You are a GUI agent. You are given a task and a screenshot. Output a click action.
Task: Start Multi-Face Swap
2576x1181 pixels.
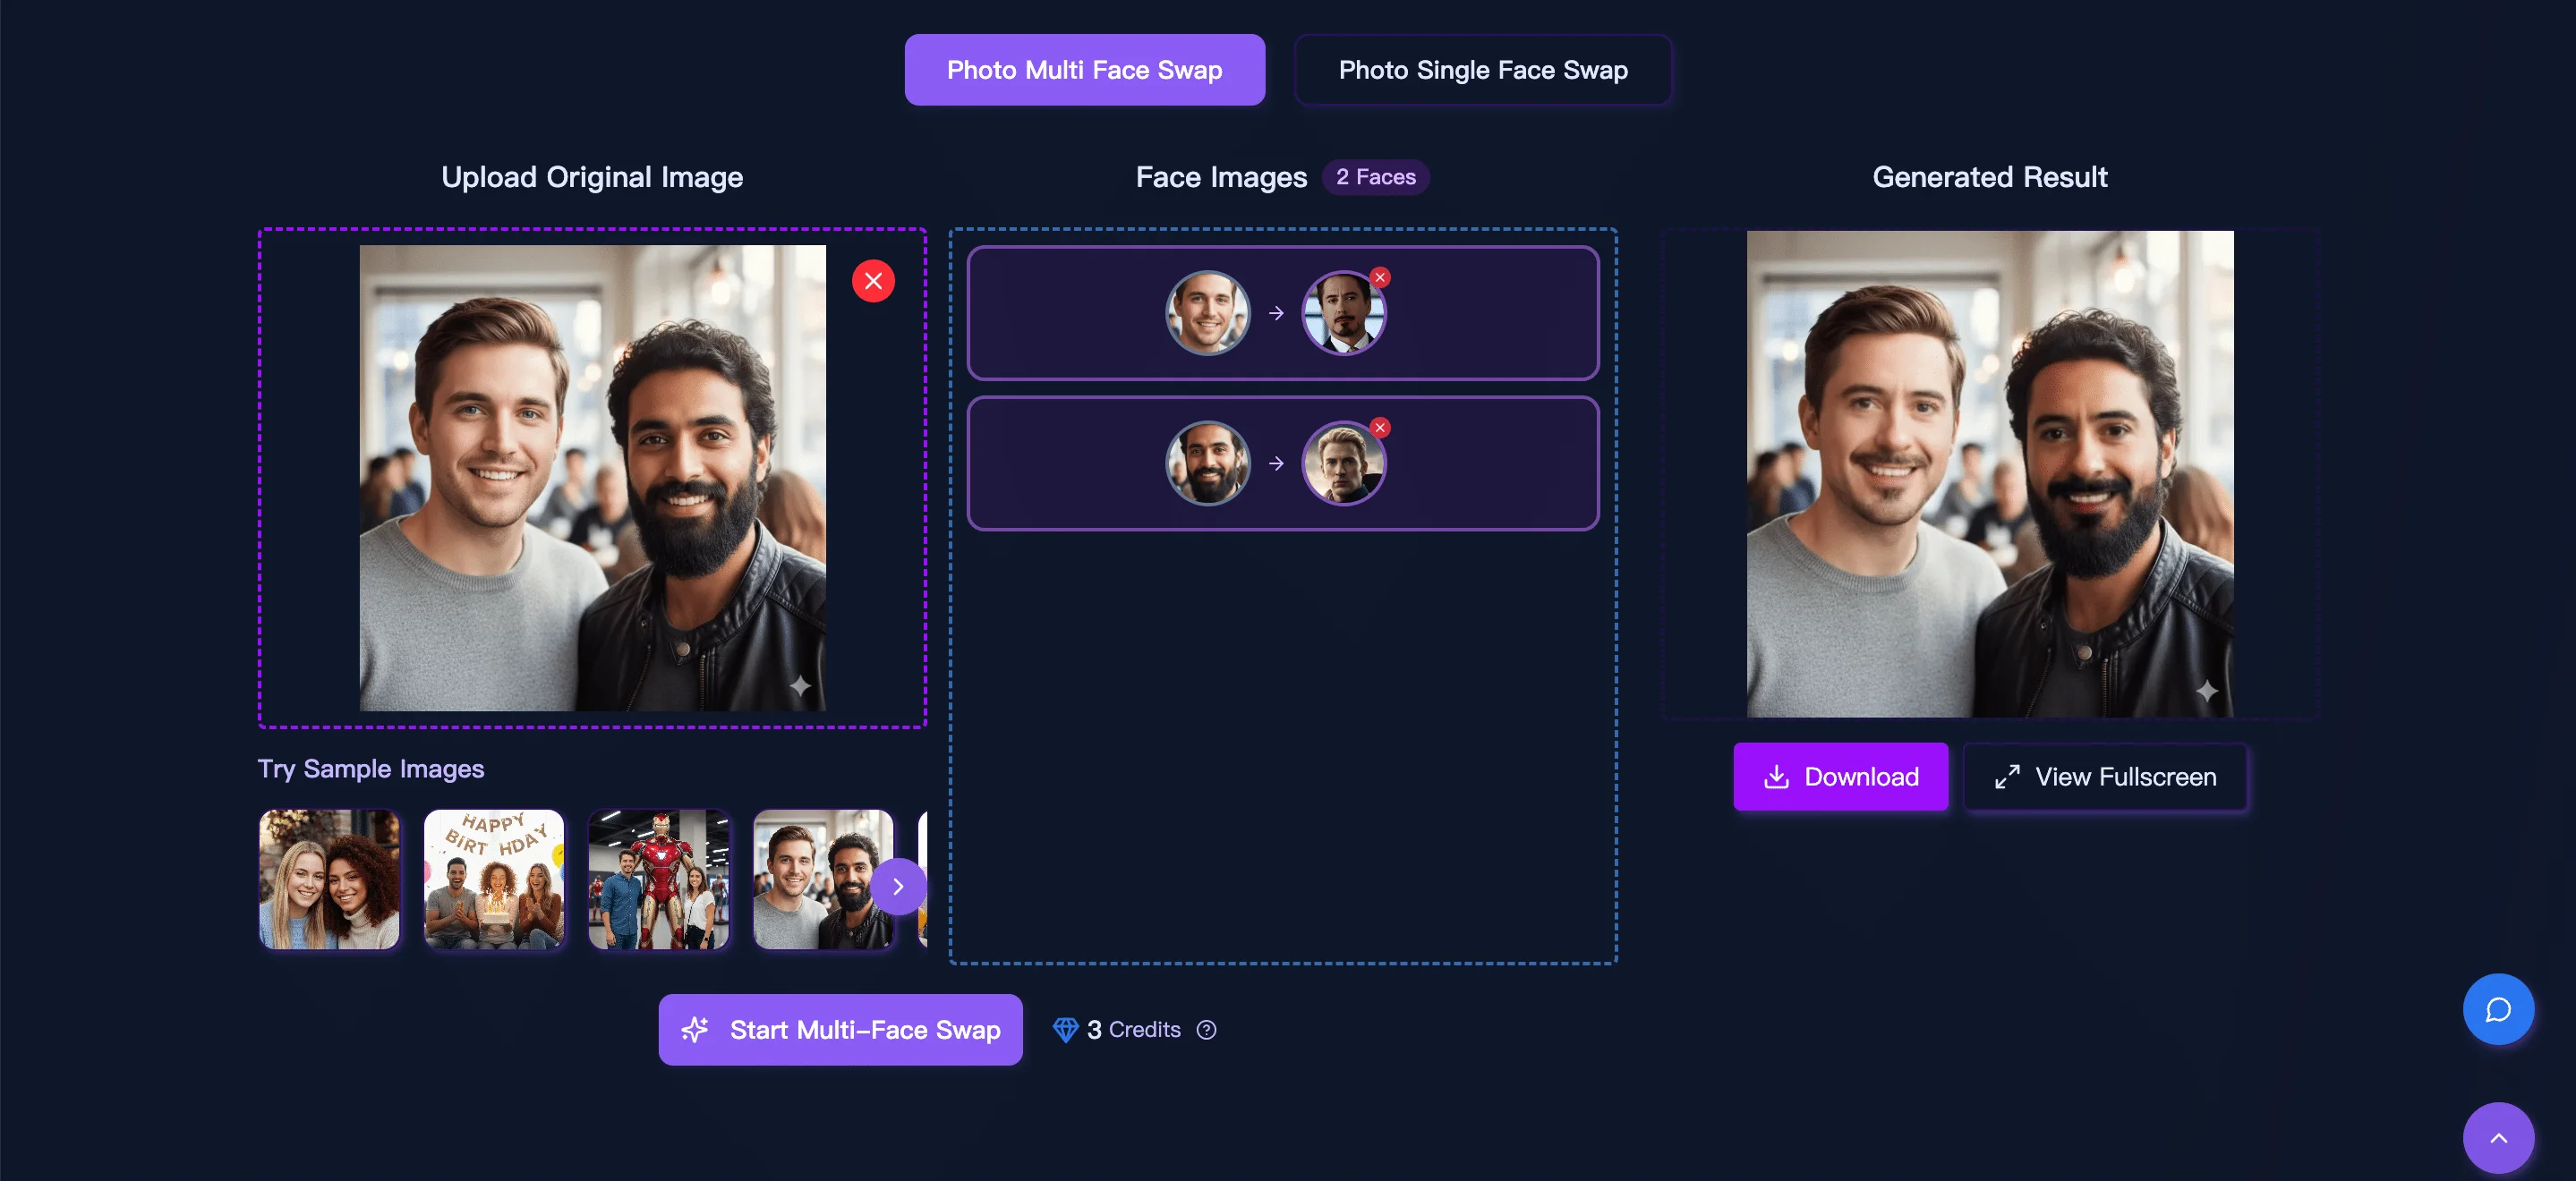[840, 1029]
